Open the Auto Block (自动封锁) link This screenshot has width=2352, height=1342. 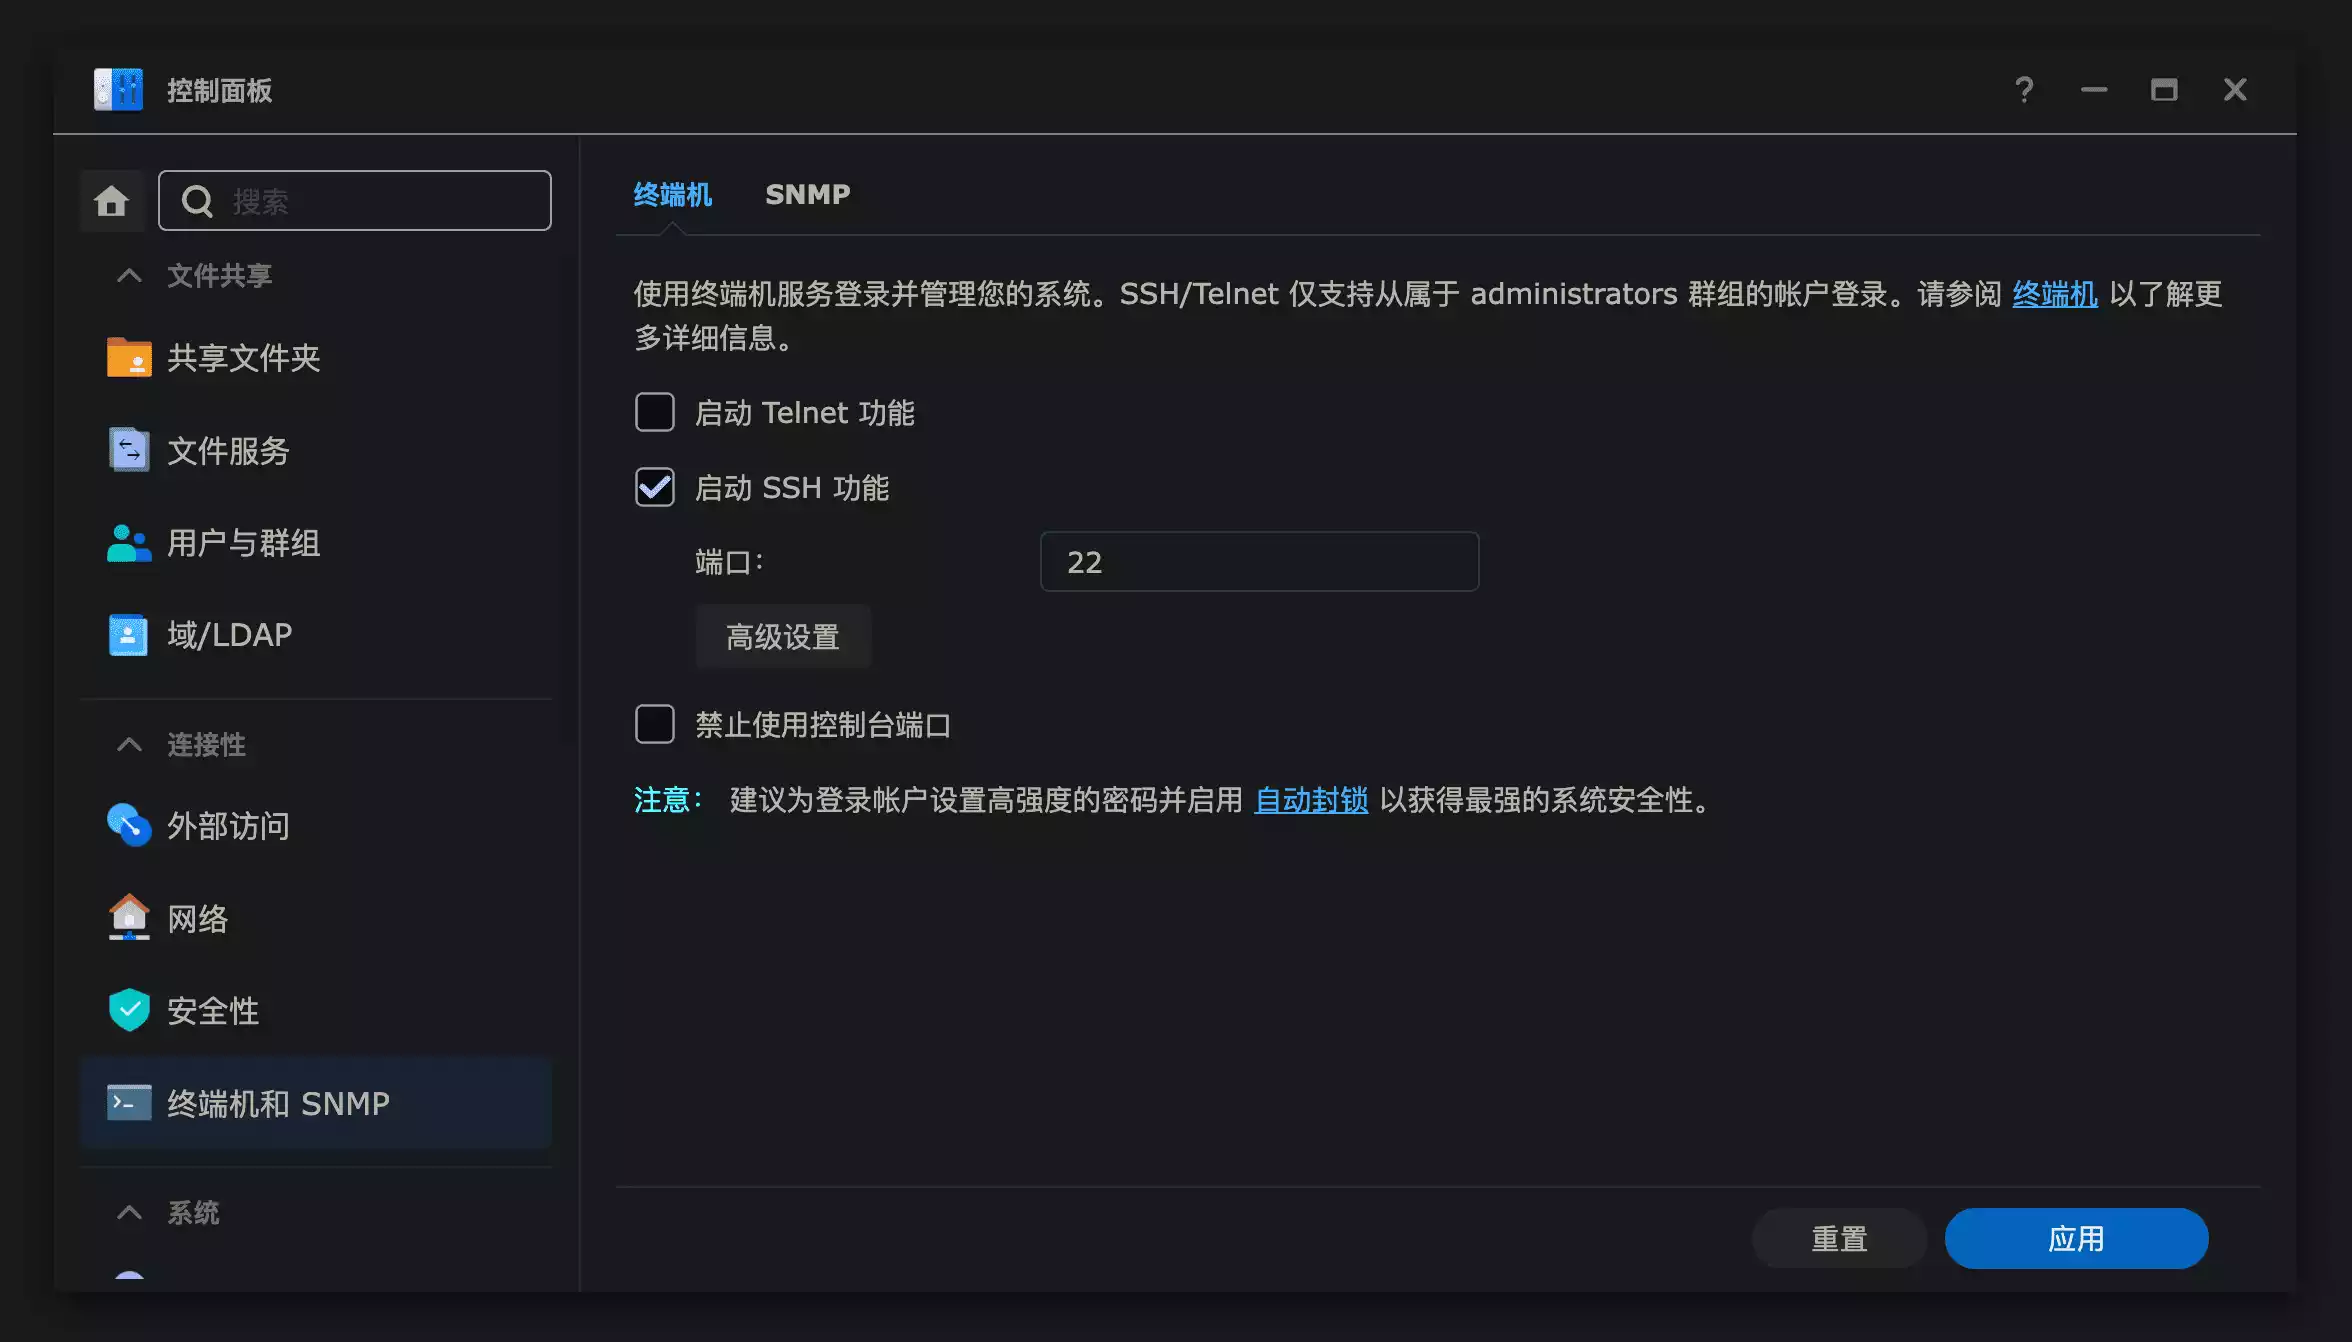pos(1311,800)
